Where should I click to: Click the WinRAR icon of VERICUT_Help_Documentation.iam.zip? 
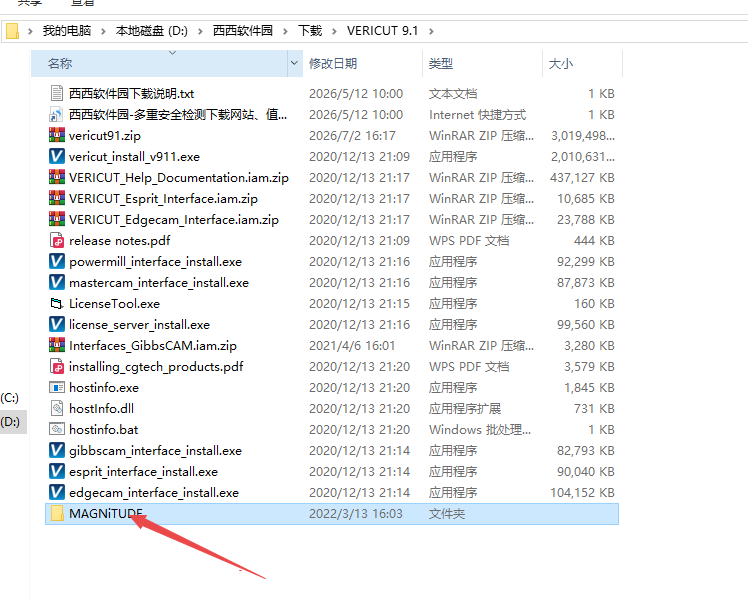[57, 177]
